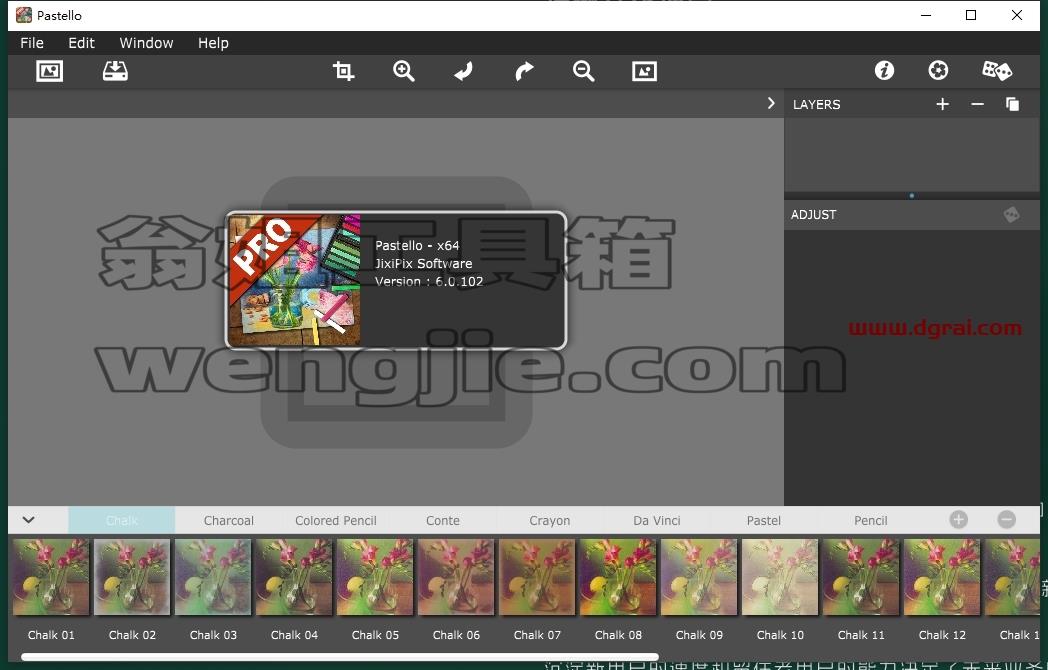
Task: Maximize the Pastello window
Action: pos(971,15)
